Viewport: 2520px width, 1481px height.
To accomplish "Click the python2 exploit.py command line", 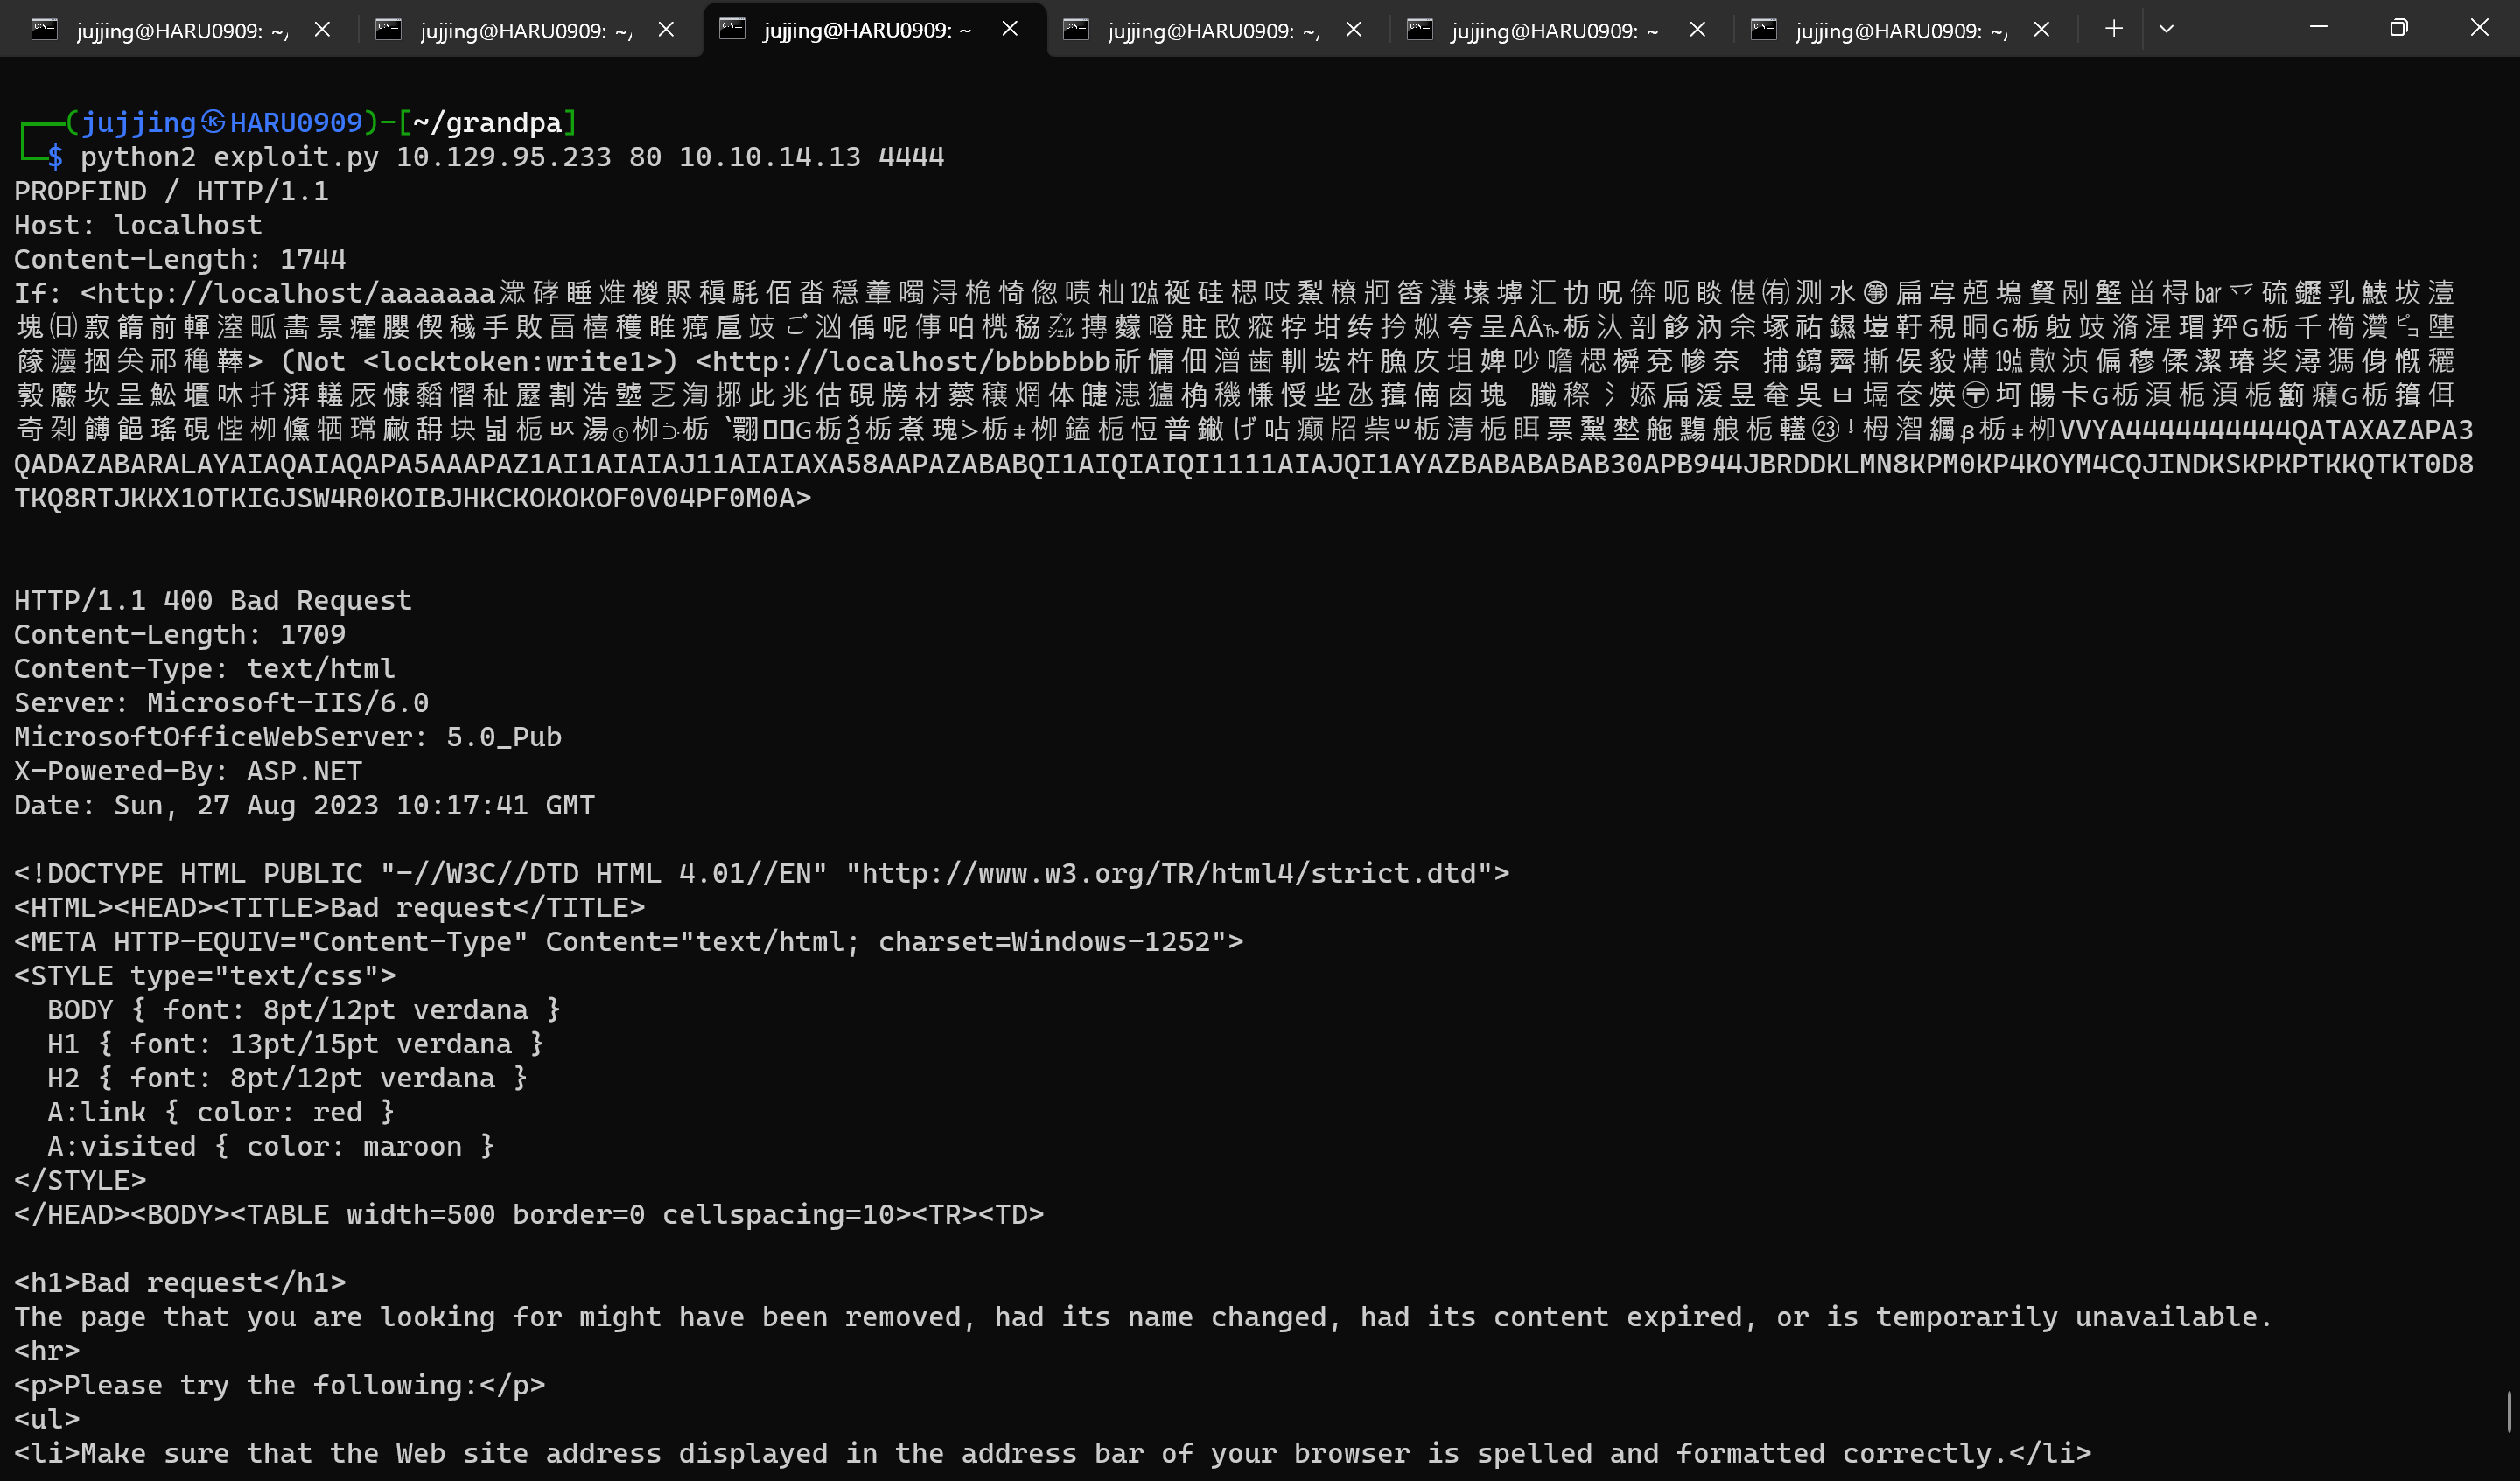I will pyautogui.click(x=511, y=157).
